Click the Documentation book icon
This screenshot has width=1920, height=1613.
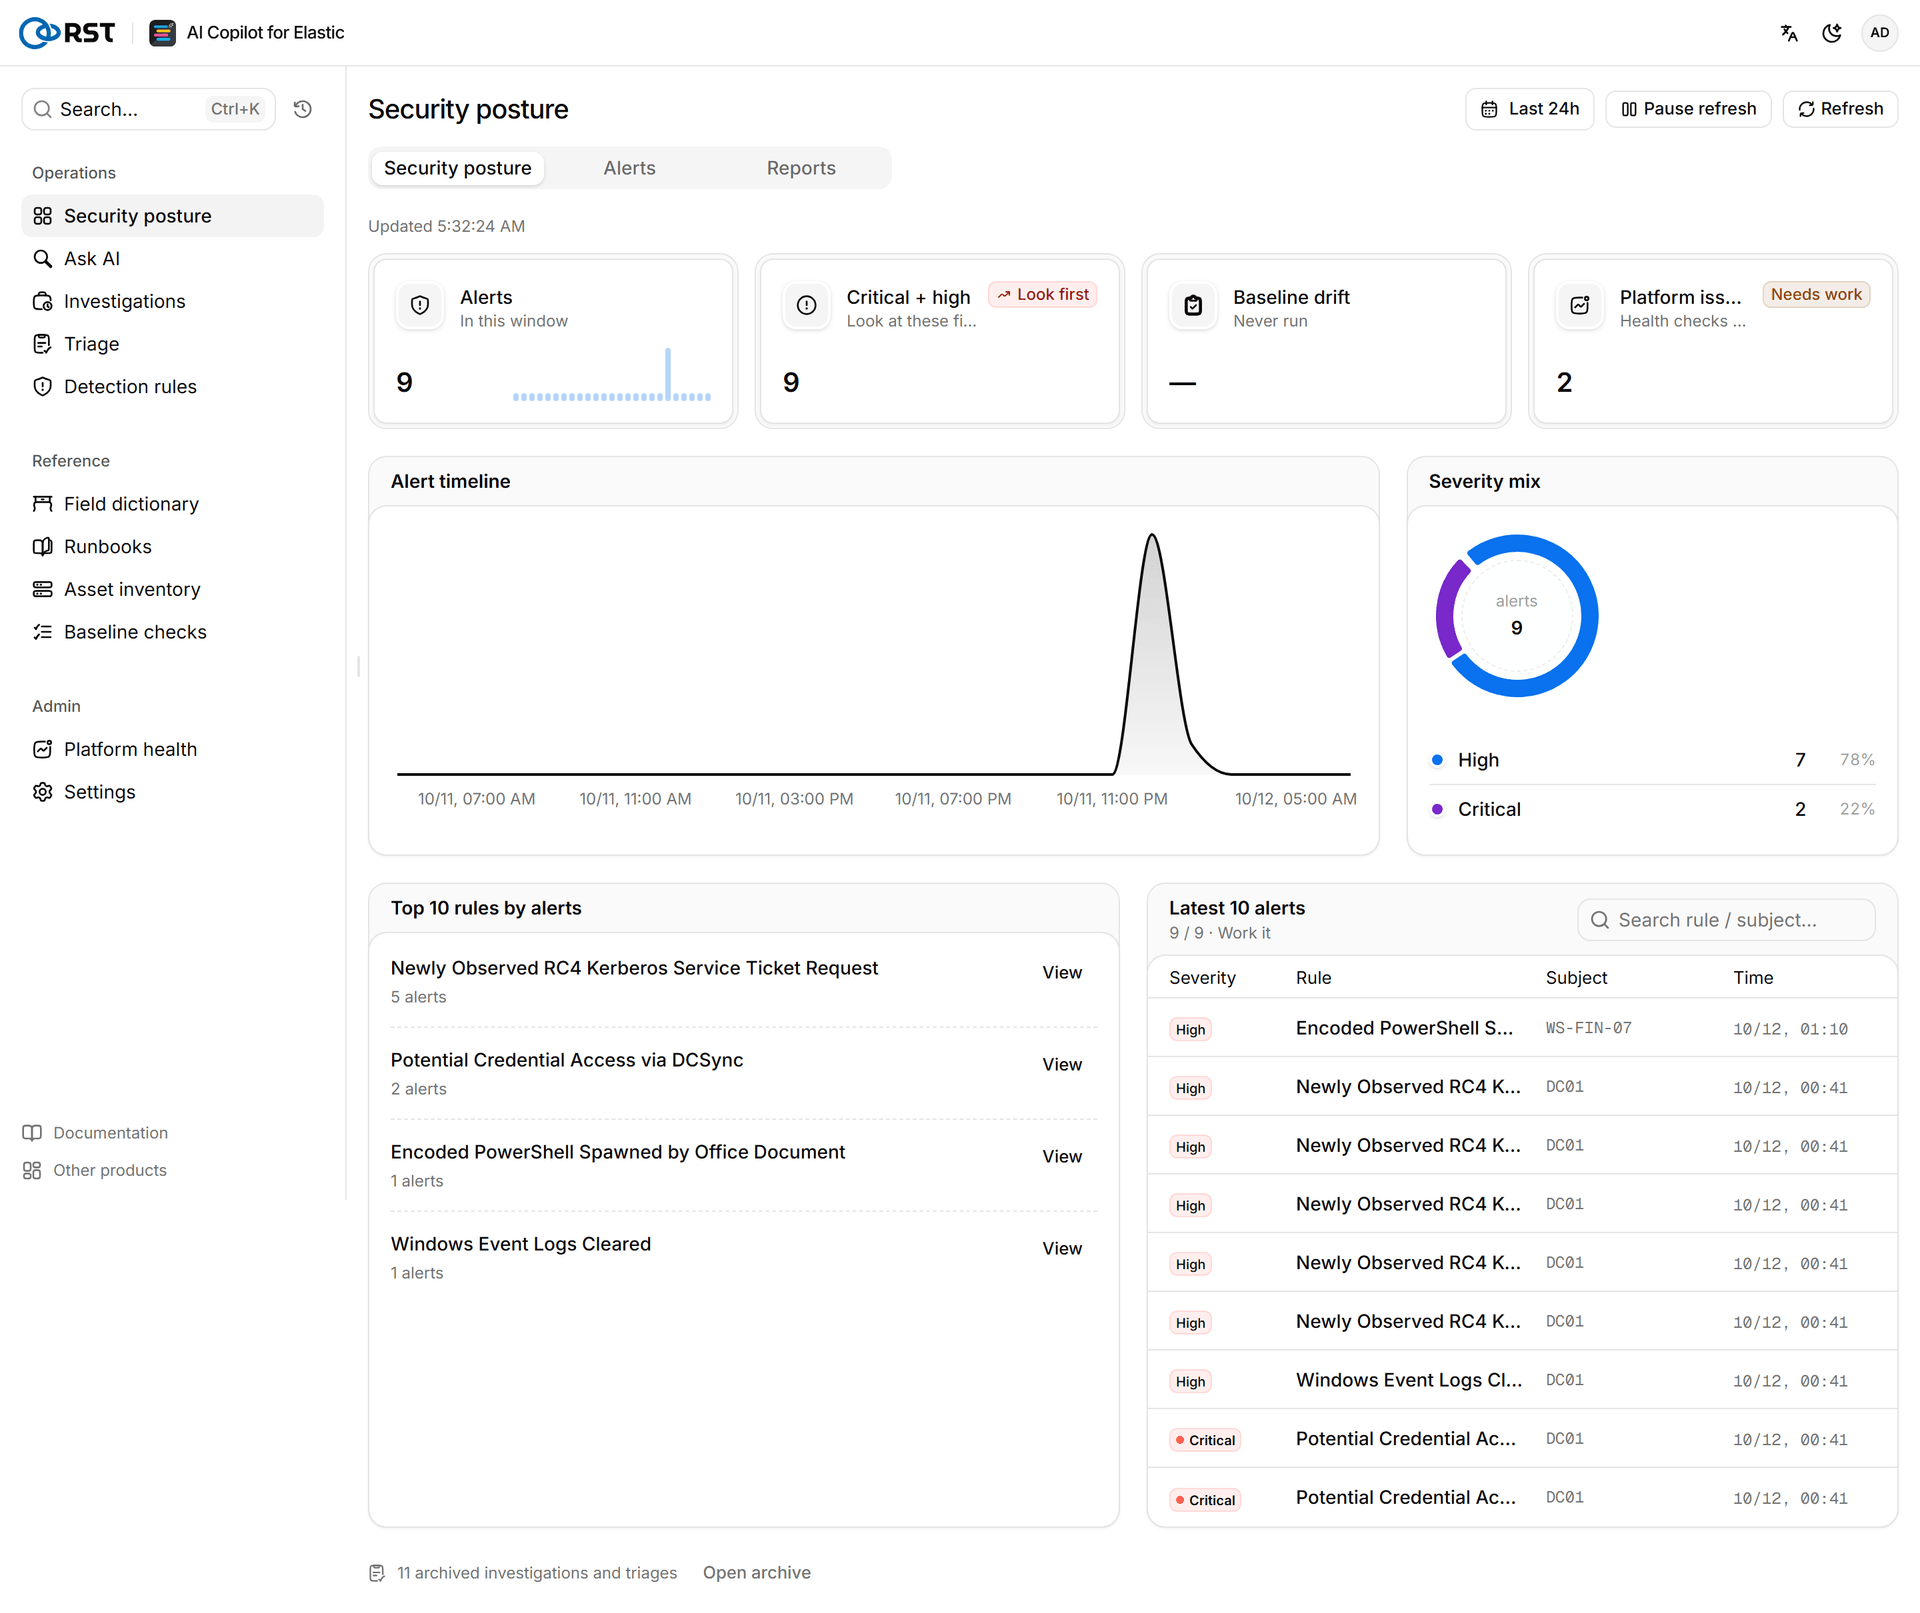coord(32,1133)
